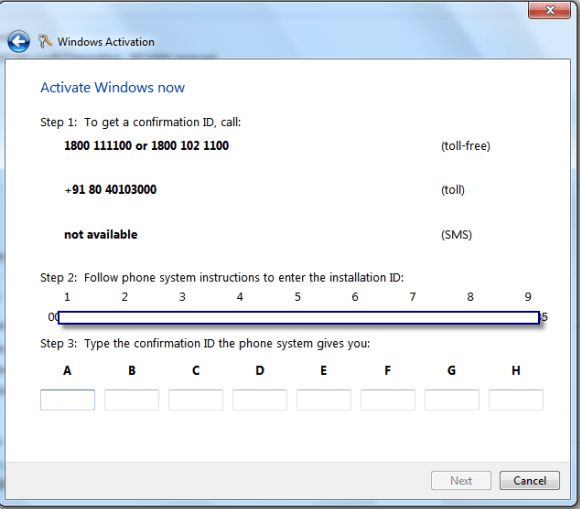The height and width of the screenshot is (509, 580).
Task: Click the '(toll)' label
Action: point(452,190)
